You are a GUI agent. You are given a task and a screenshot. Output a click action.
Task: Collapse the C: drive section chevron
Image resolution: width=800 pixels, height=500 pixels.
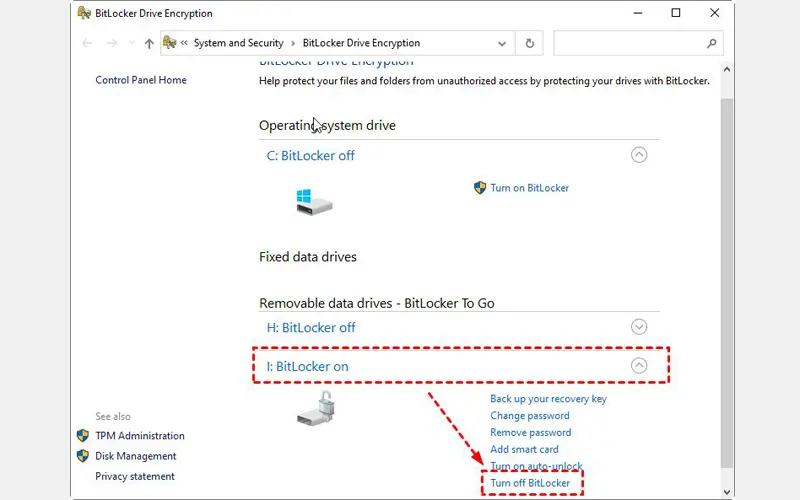[x=639, y=155]
